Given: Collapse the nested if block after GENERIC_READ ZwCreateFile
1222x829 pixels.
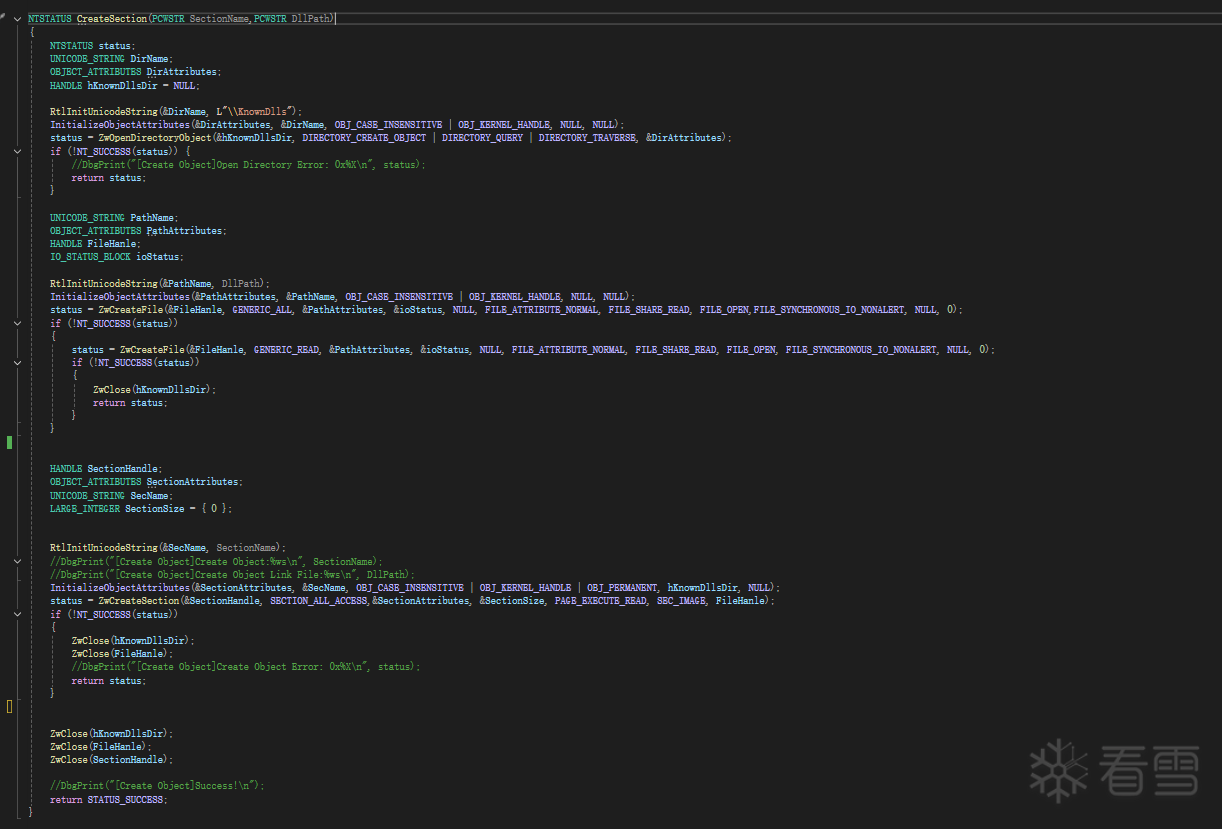Looking at the screenshot, I should coord(17,363).
